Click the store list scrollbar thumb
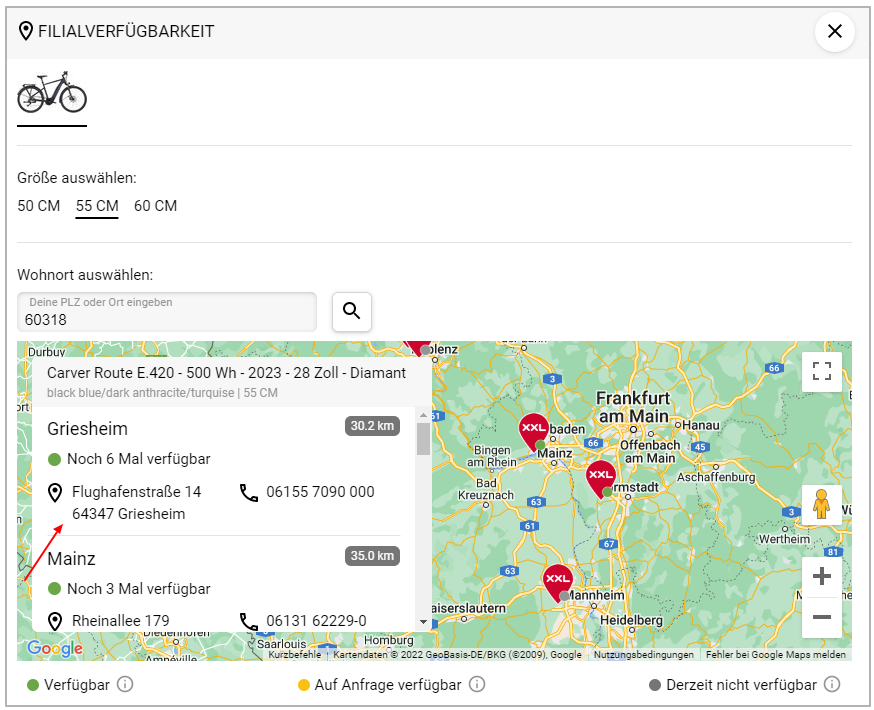This screenshot has width=874, height=710. [x=423, y=439]
